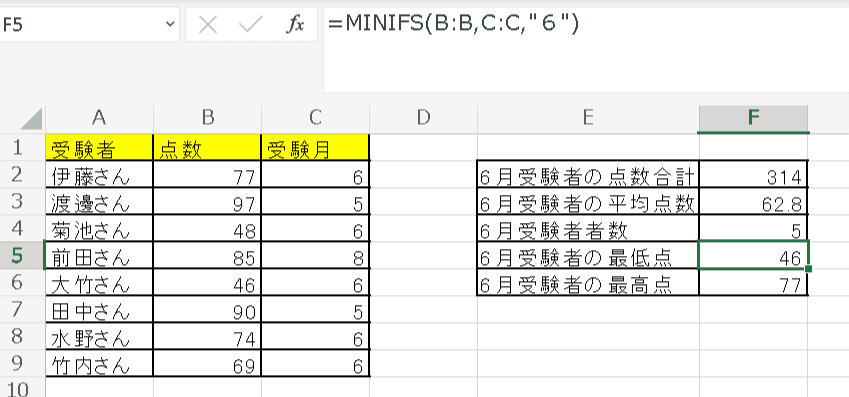Viewport: 849px width, 397px height.
Task: Select the yellow 受験月 header cell
Action: 316,147
